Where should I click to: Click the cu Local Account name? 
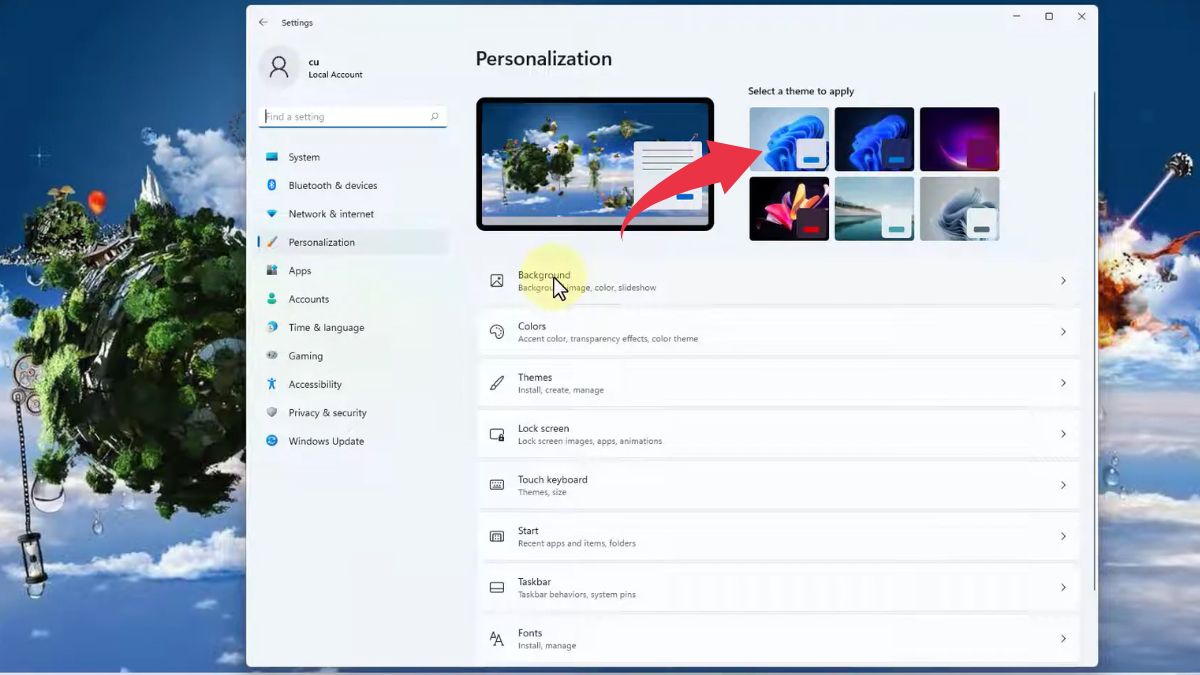pyautogui.click(x=335, y=68)
